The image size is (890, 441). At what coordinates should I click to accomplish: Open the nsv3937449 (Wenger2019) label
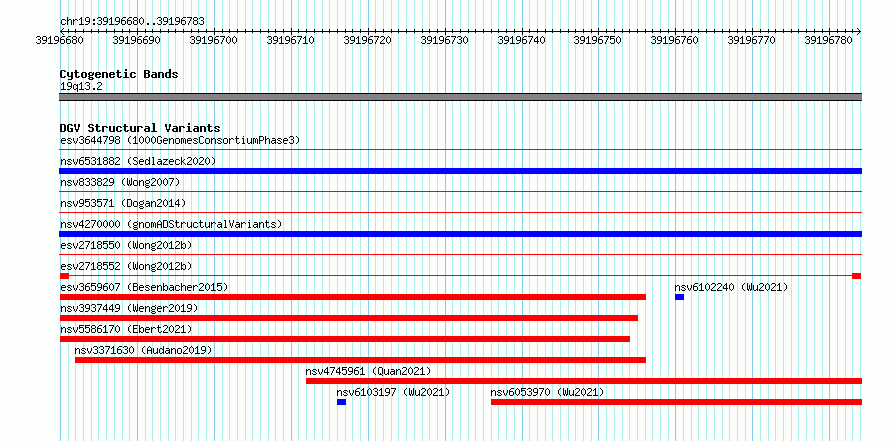(129, 308)
